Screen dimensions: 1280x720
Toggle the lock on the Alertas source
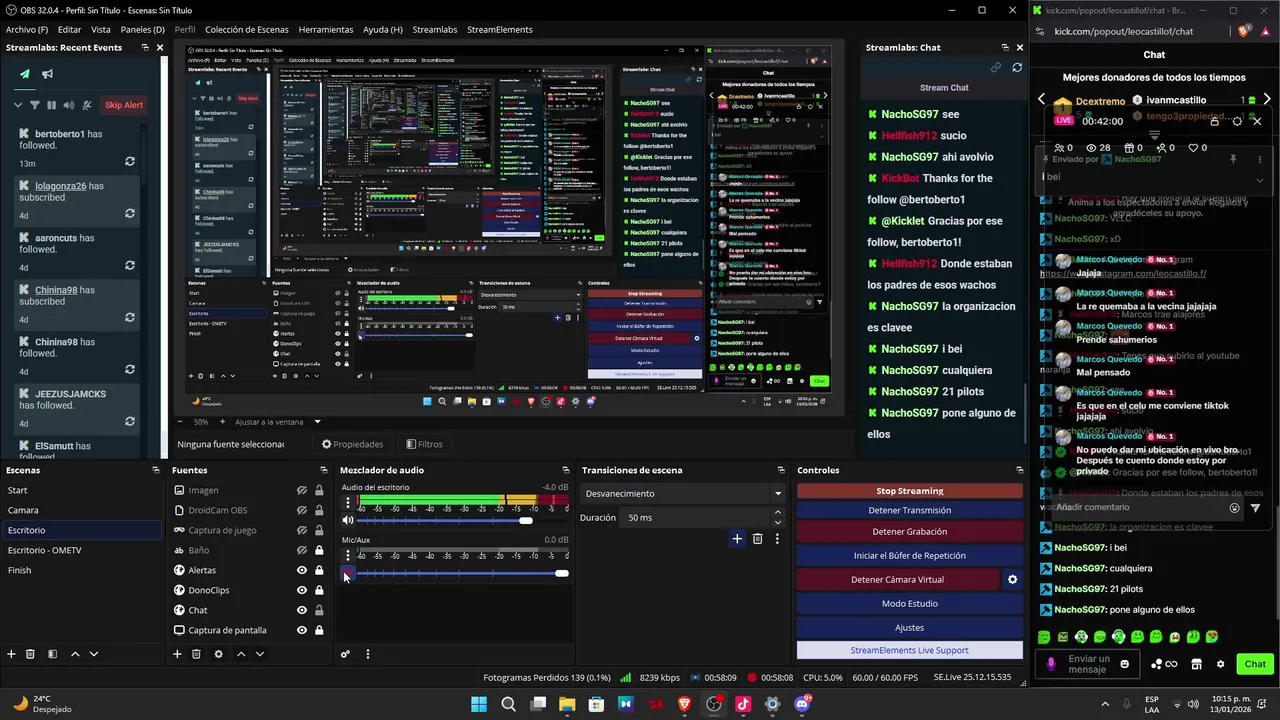coord(319,570)
